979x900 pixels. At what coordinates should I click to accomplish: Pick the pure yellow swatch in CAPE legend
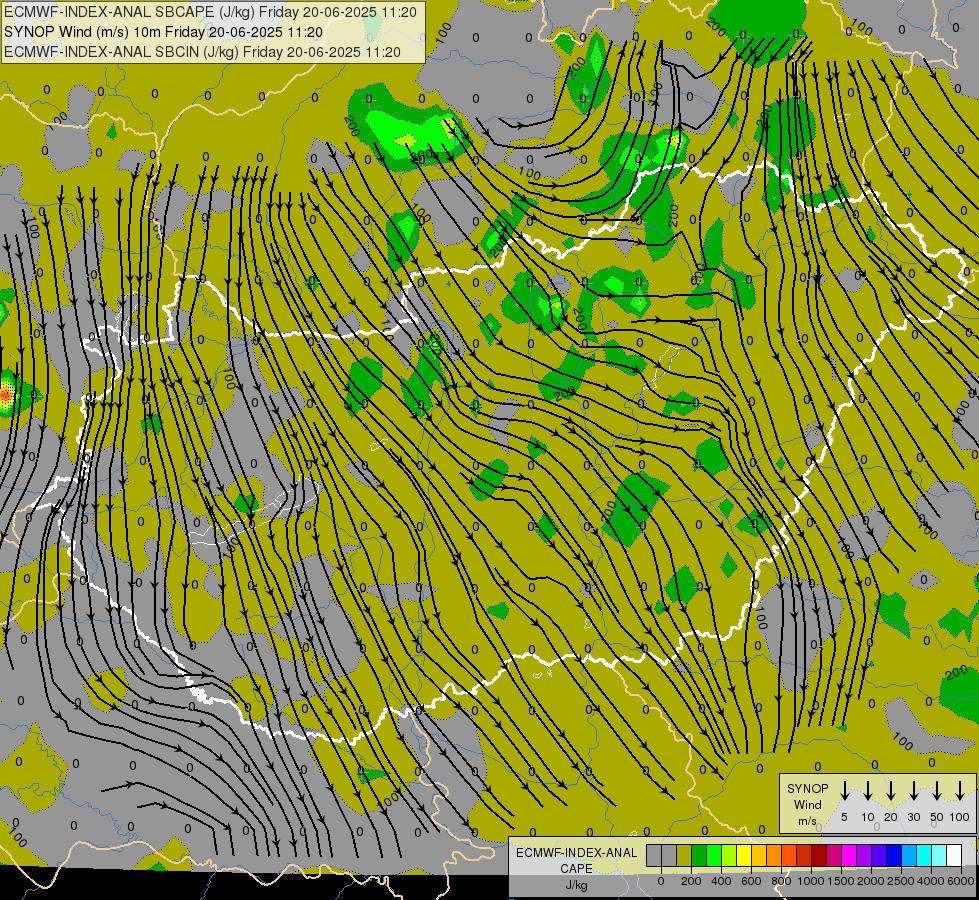tap(744, 855)
